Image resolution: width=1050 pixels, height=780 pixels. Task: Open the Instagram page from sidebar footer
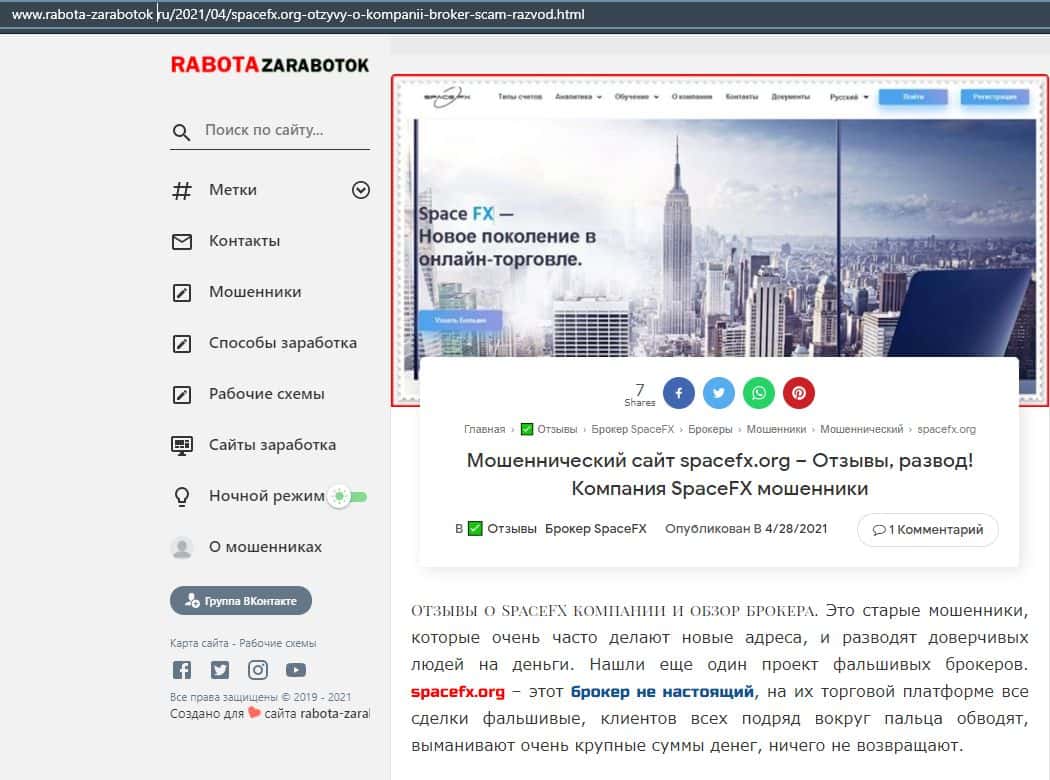click(x=258, y=670)
